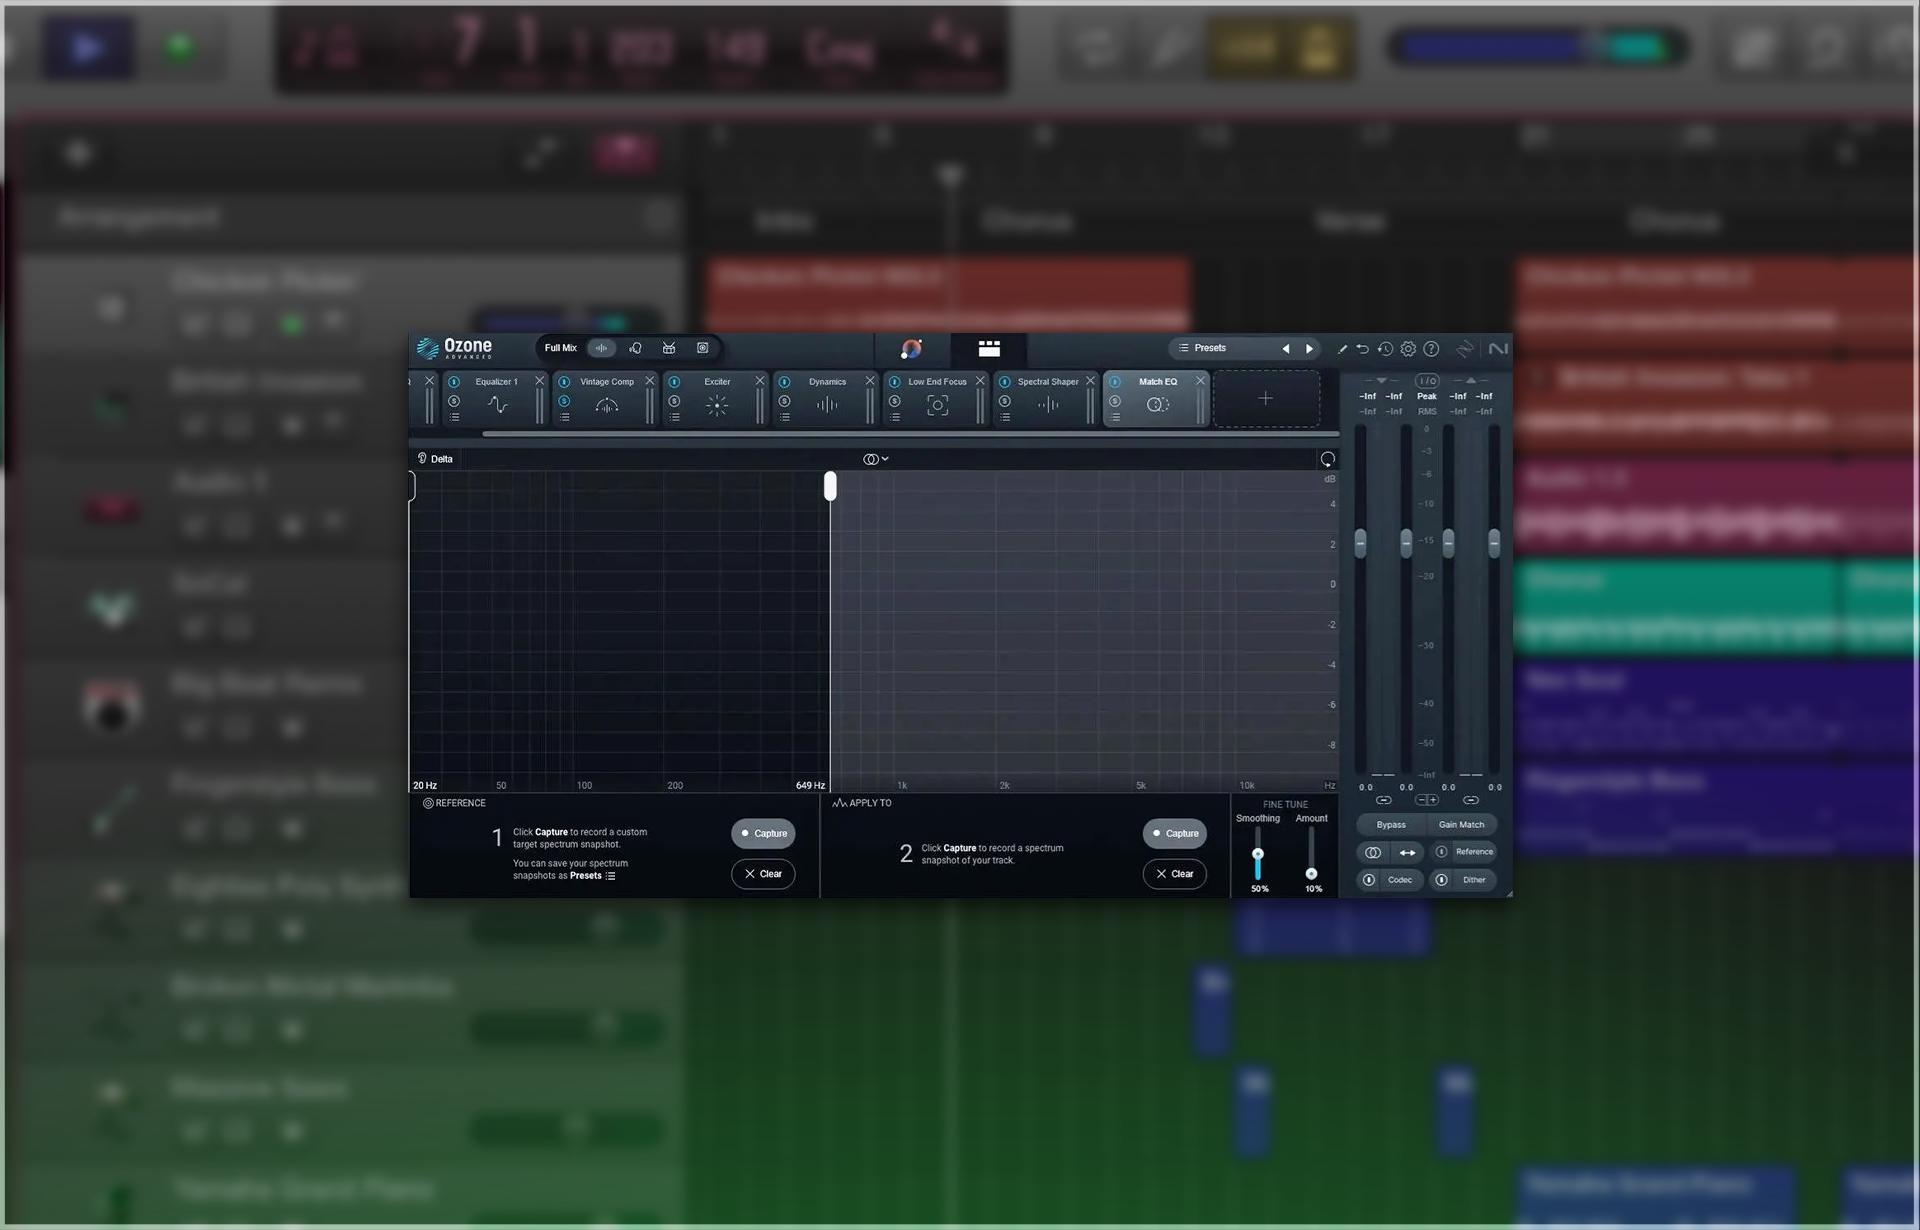
Task: Select the Equalizer 1 module curve icon
Action: [497, 405]
